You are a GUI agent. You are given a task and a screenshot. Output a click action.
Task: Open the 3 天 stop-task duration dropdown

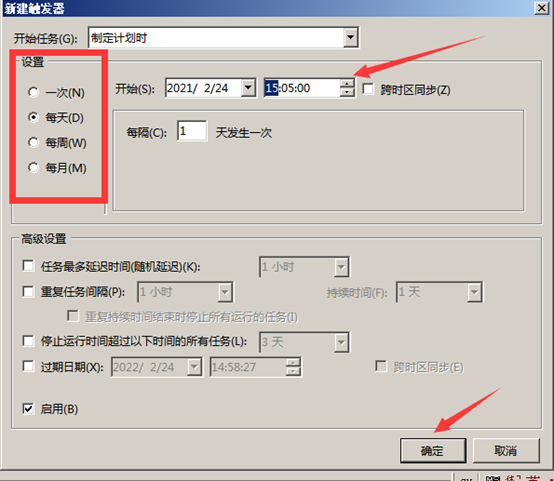[341, 342]
